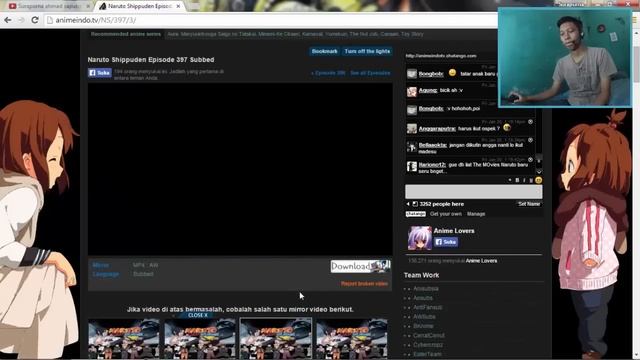Image resolution: width=640 pixels, height=360 pixels.
Task: Open the animeindo chatango URL link
Action: (x=441, y=56)
